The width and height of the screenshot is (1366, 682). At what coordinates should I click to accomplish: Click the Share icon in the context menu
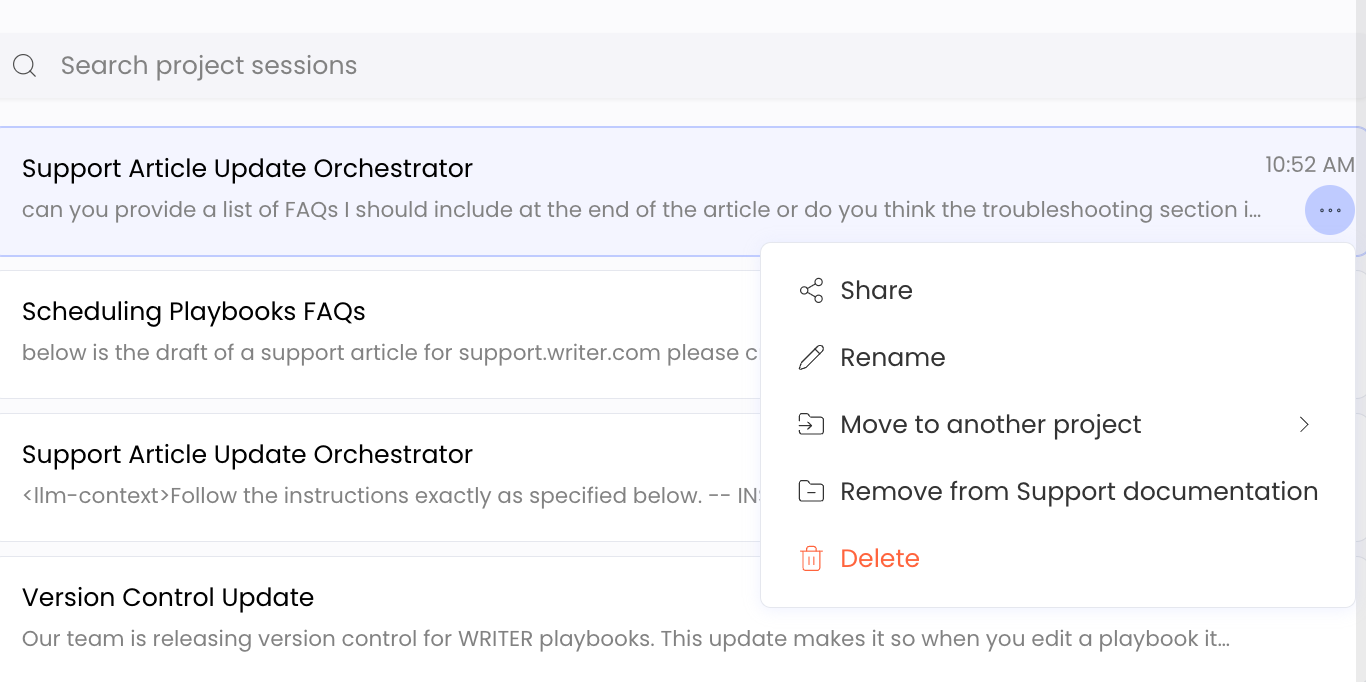pos(811,291)
